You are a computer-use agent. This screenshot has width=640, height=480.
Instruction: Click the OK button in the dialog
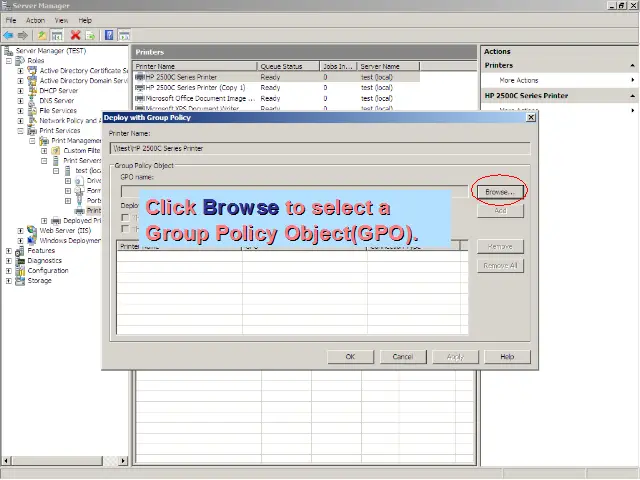350,357
